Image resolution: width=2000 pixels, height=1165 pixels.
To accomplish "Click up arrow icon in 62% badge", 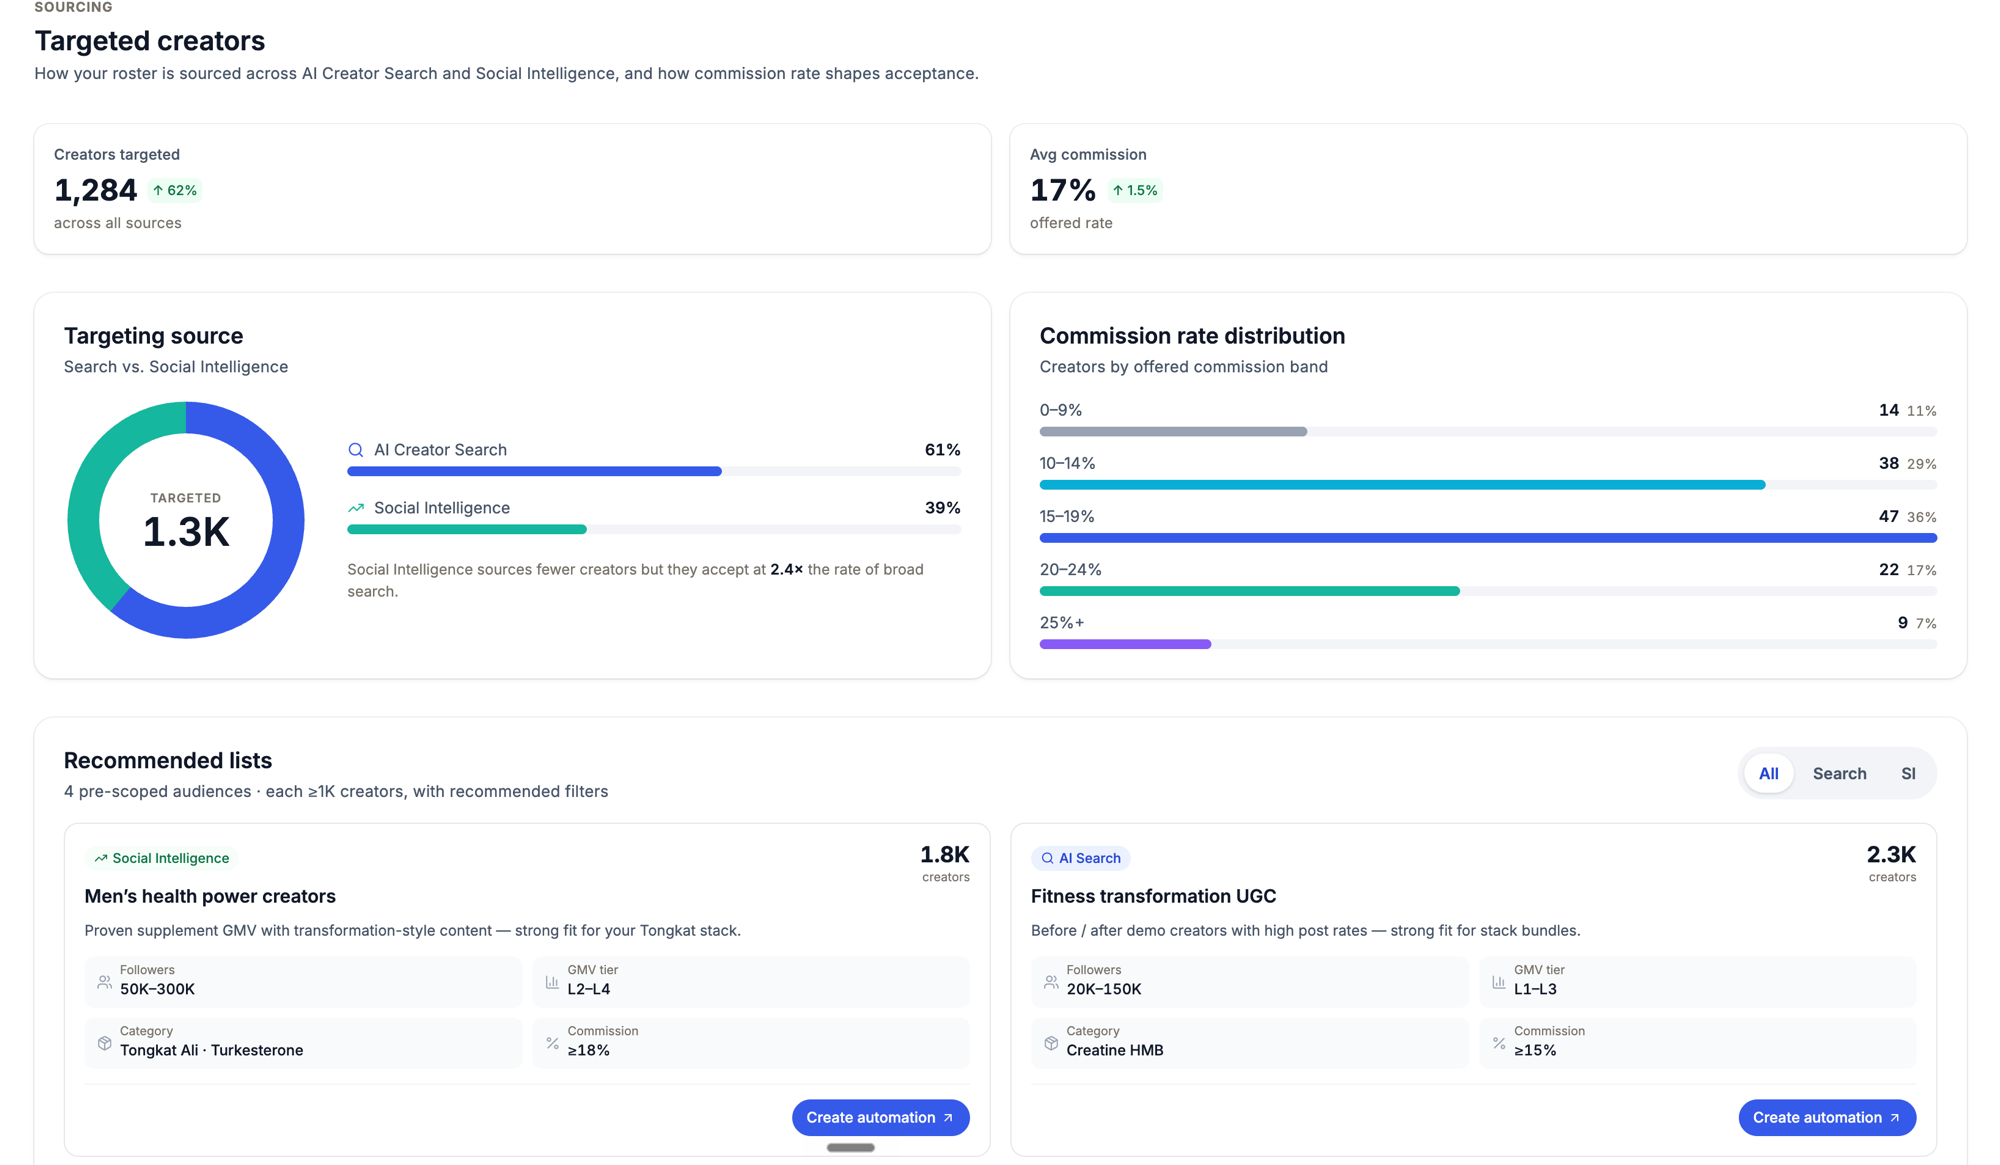I will click(x=158, y=190).
